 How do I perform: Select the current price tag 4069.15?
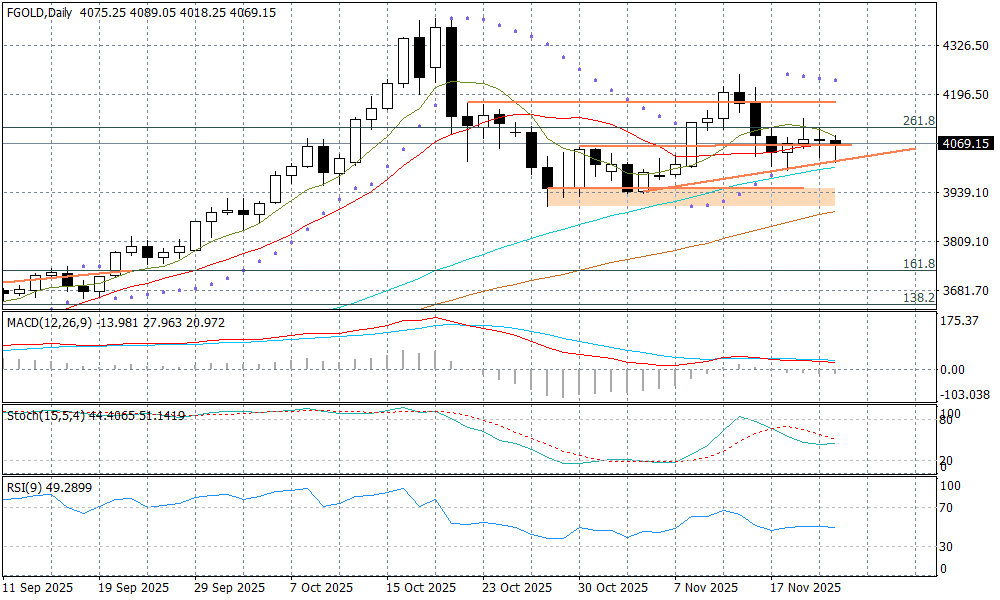click(965, 144)
